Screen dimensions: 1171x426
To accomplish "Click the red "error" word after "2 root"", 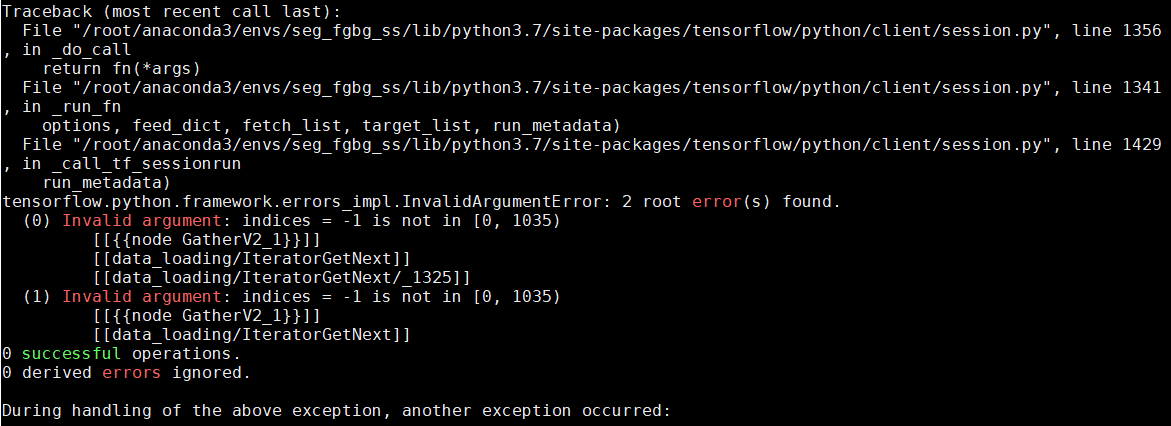I will click(716, 202).
